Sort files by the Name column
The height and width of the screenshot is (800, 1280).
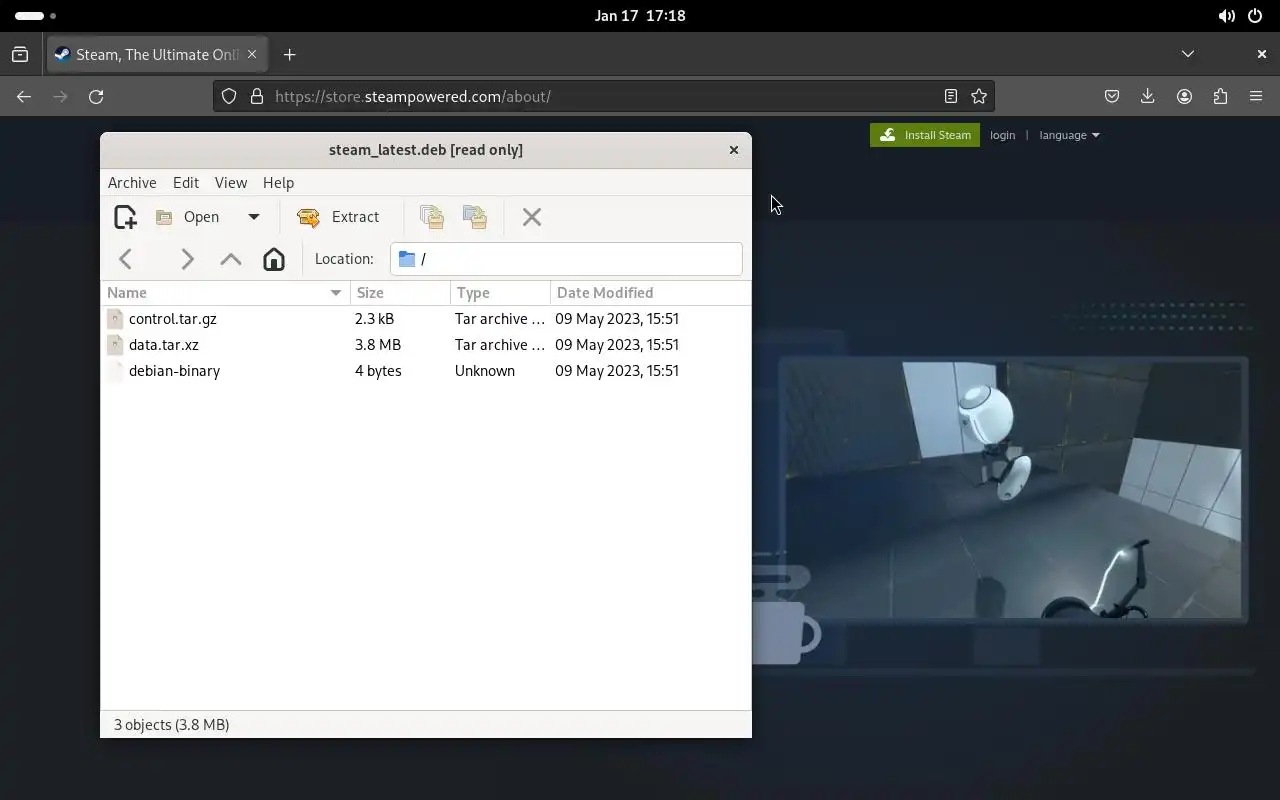tap(226, 293)
